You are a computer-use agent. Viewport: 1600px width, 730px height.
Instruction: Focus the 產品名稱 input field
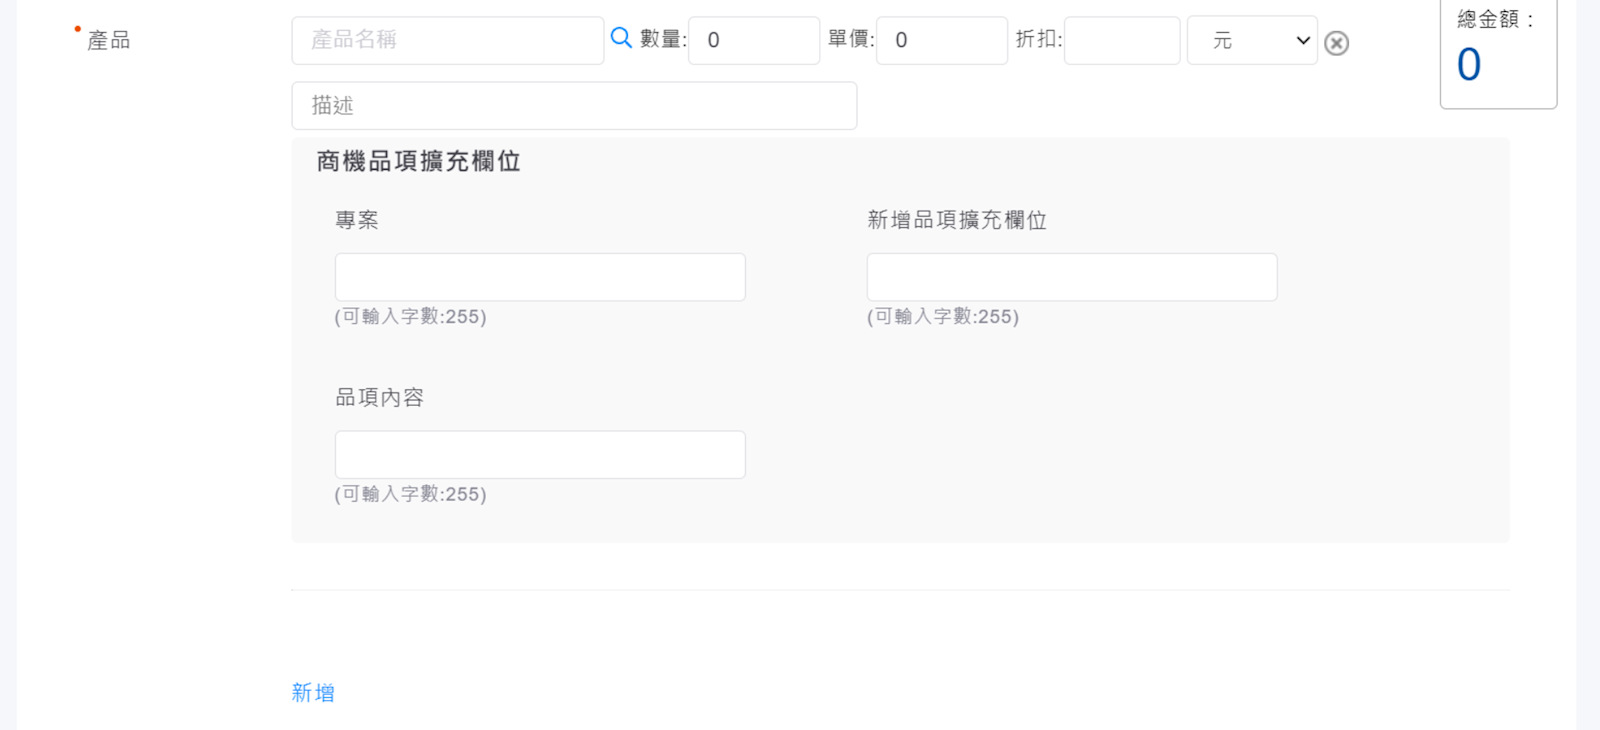[447, 40]
